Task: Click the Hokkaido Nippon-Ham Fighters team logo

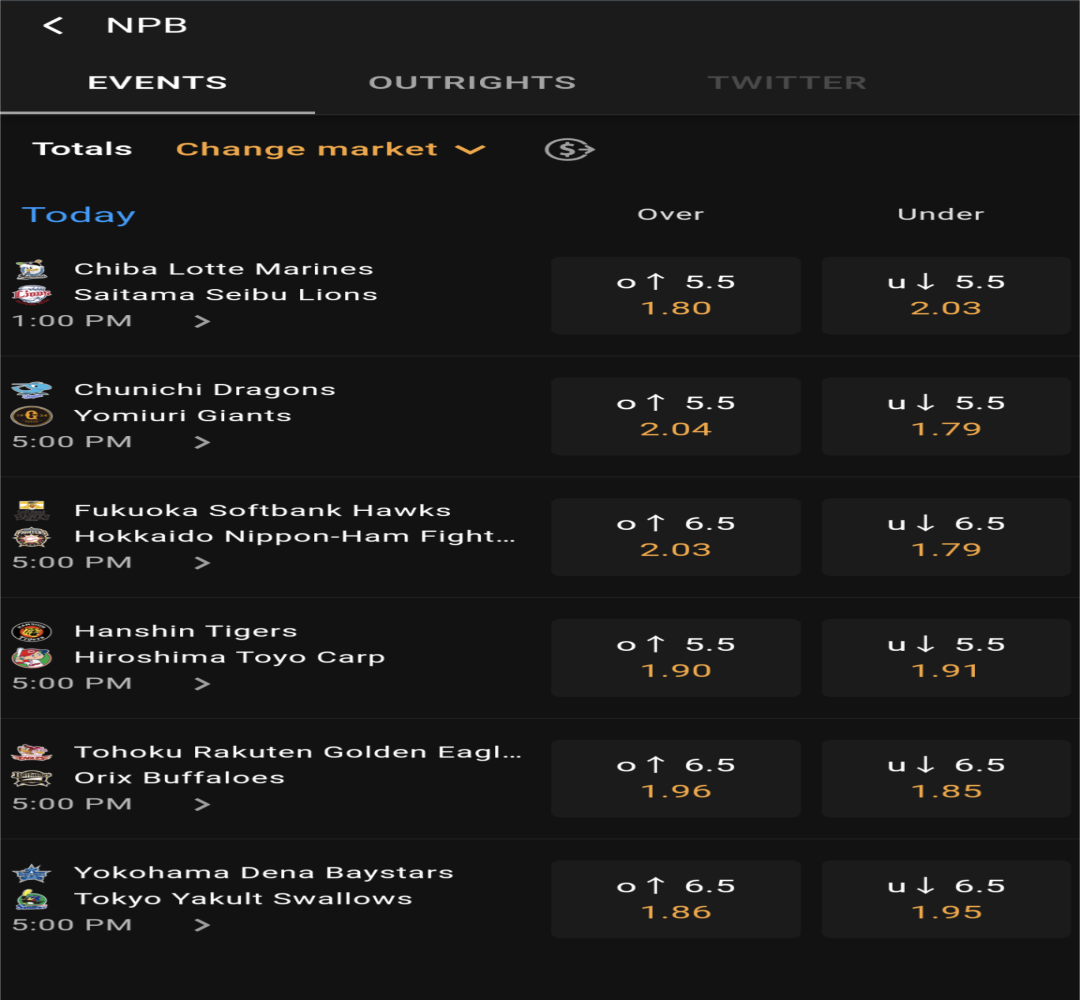Action: point(32,537)
